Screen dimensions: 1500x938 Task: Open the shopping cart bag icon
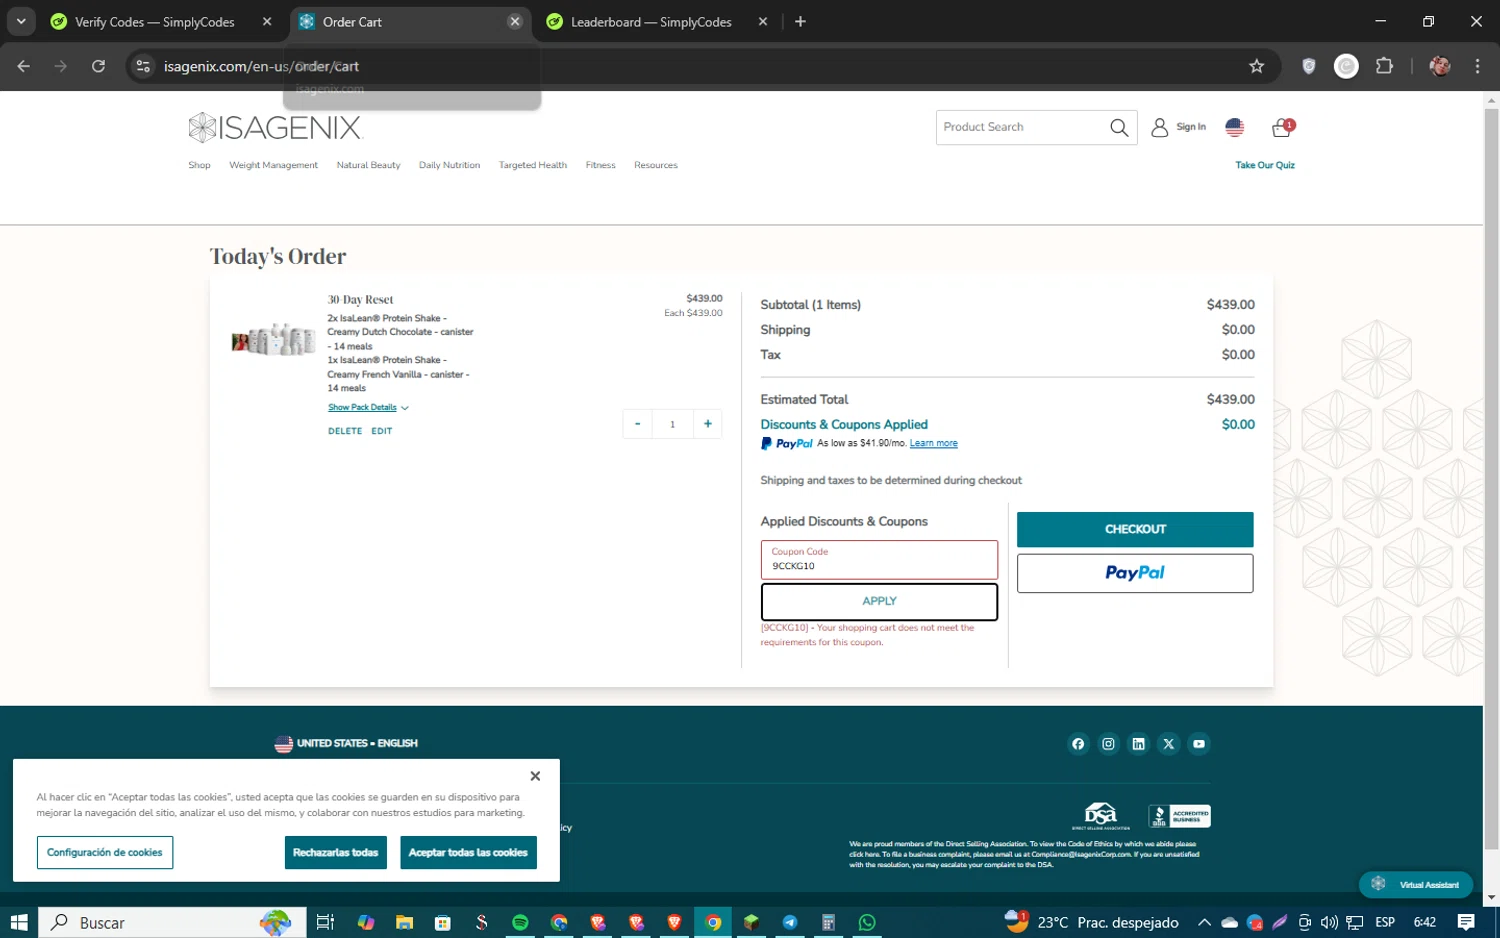(x=1282, y=127)
